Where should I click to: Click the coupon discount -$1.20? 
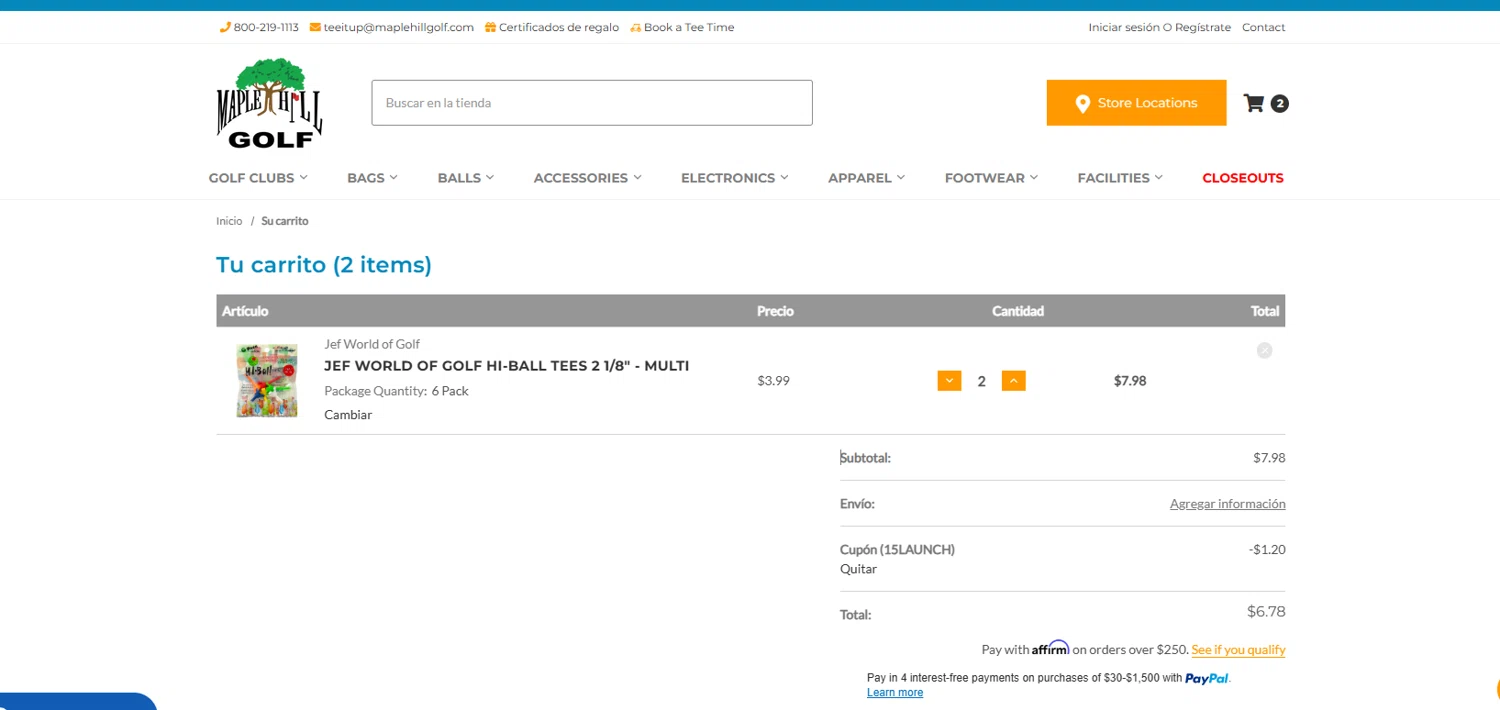click(1267, 549)
